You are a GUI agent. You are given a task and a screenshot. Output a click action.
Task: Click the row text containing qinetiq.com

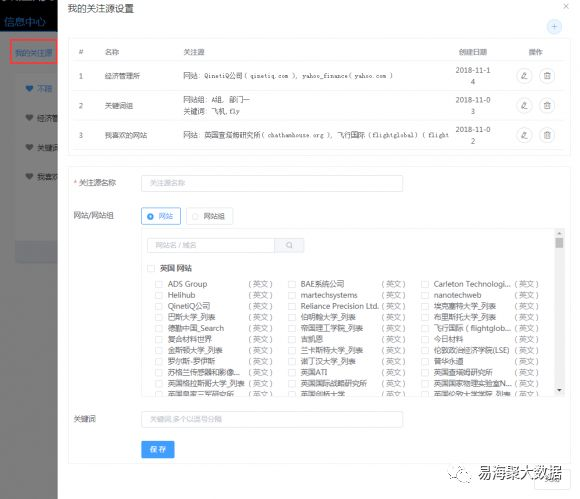click(x=288, y=76)
